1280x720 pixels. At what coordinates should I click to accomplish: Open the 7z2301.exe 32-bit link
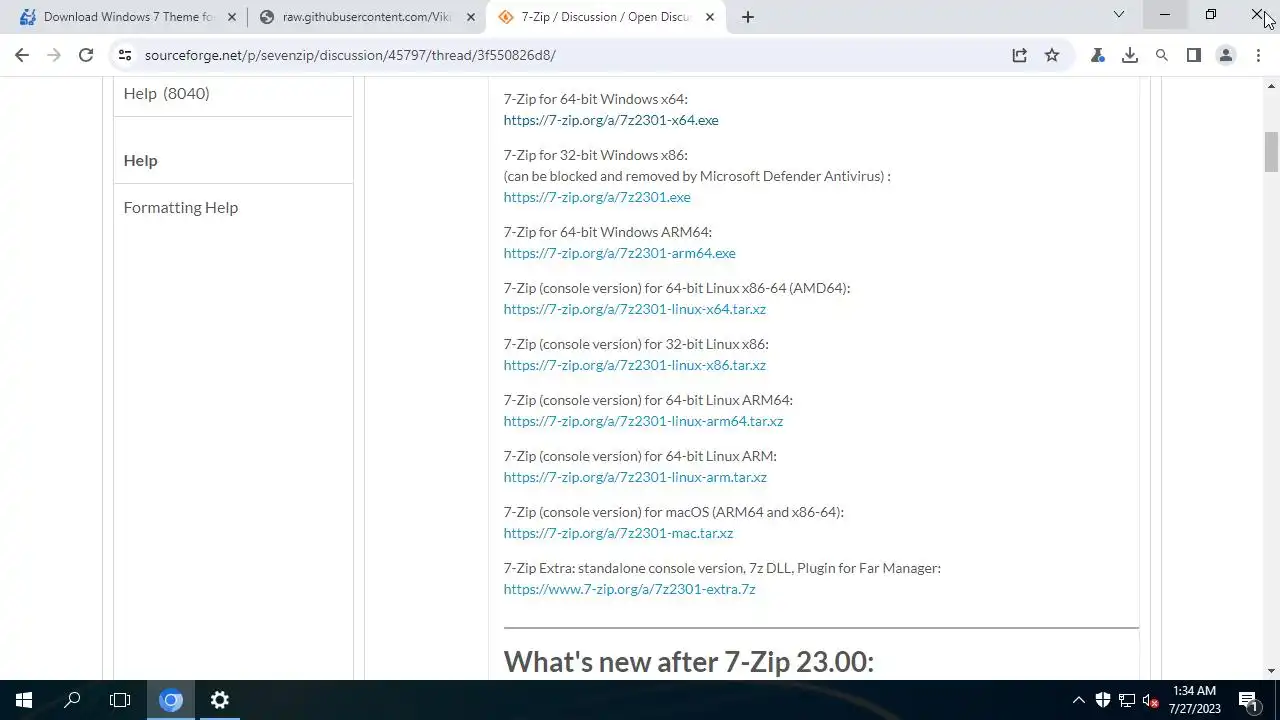pyautogui.click(x=597, y=197)
